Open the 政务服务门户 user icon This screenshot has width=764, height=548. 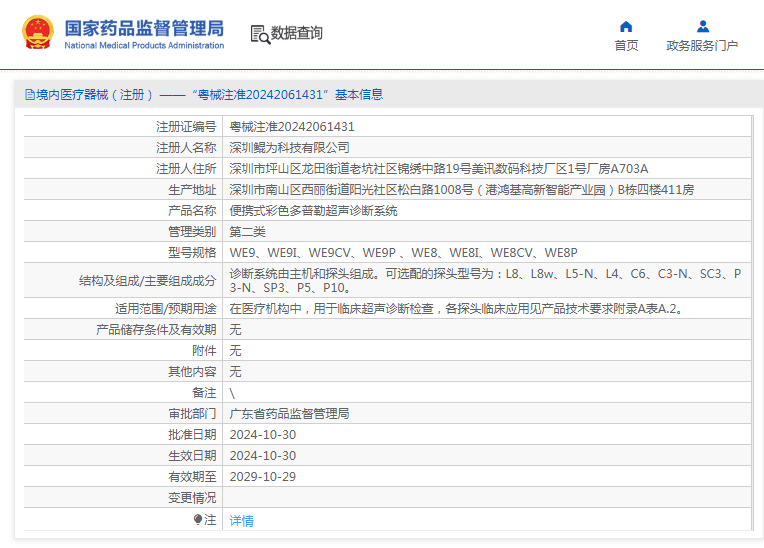[703, 26]
